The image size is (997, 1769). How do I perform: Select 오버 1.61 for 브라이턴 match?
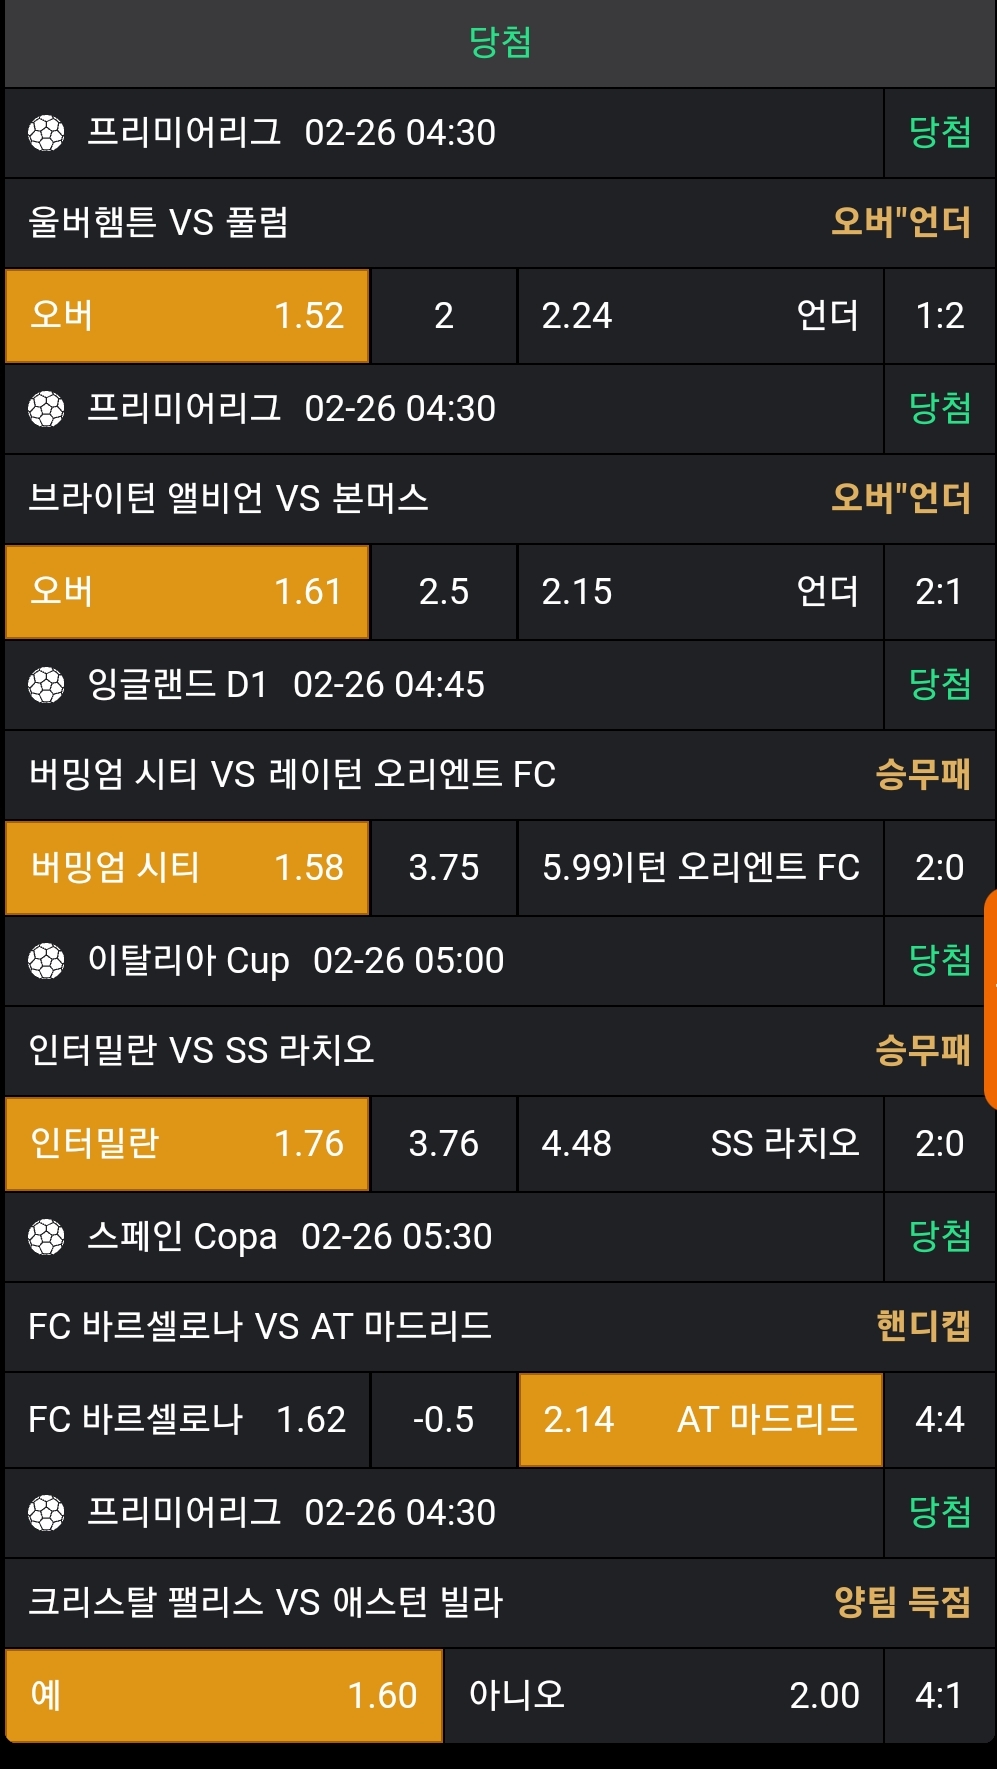coord(187,592)
